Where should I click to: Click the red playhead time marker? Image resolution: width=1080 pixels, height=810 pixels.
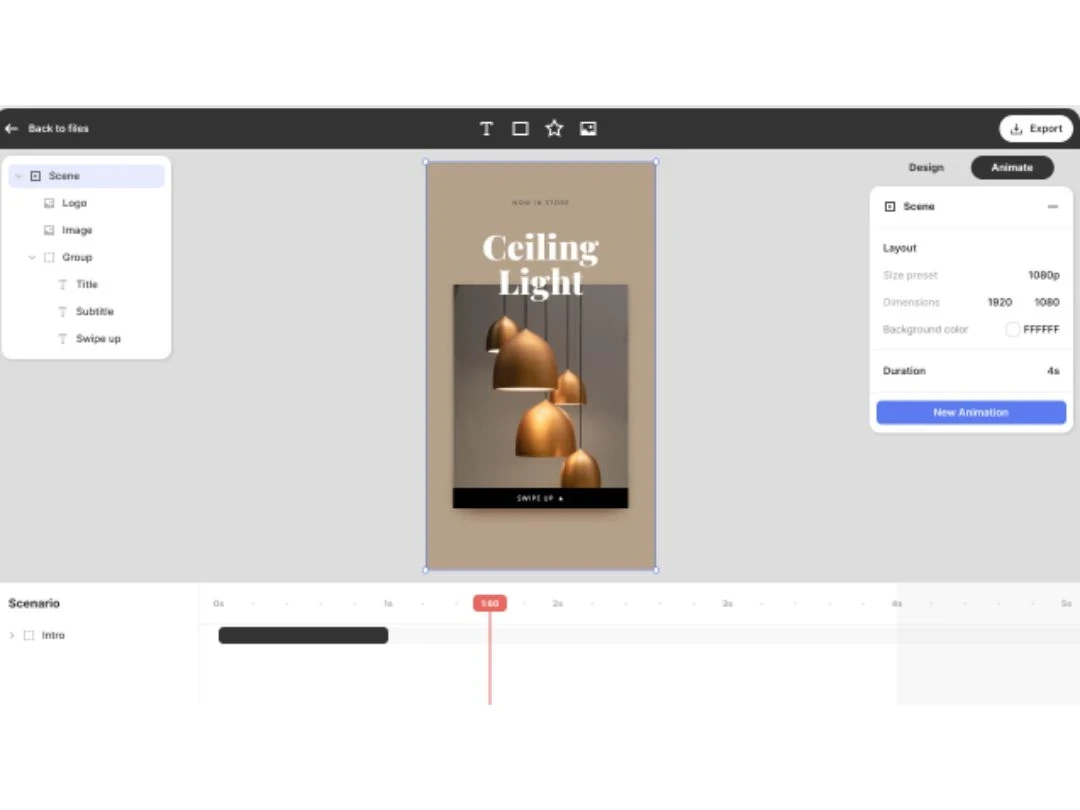coord(490,603)
